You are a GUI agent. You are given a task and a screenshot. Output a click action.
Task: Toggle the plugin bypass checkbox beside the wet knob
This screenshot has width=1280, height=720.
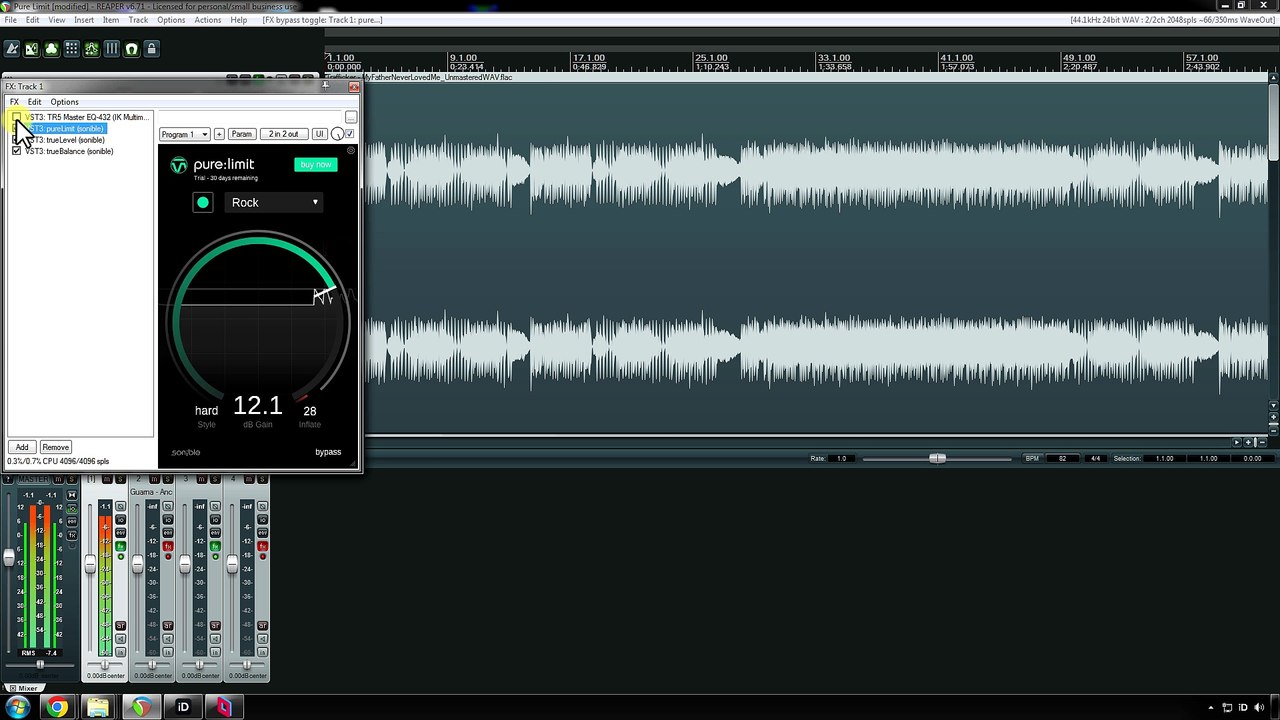point(349,134)
